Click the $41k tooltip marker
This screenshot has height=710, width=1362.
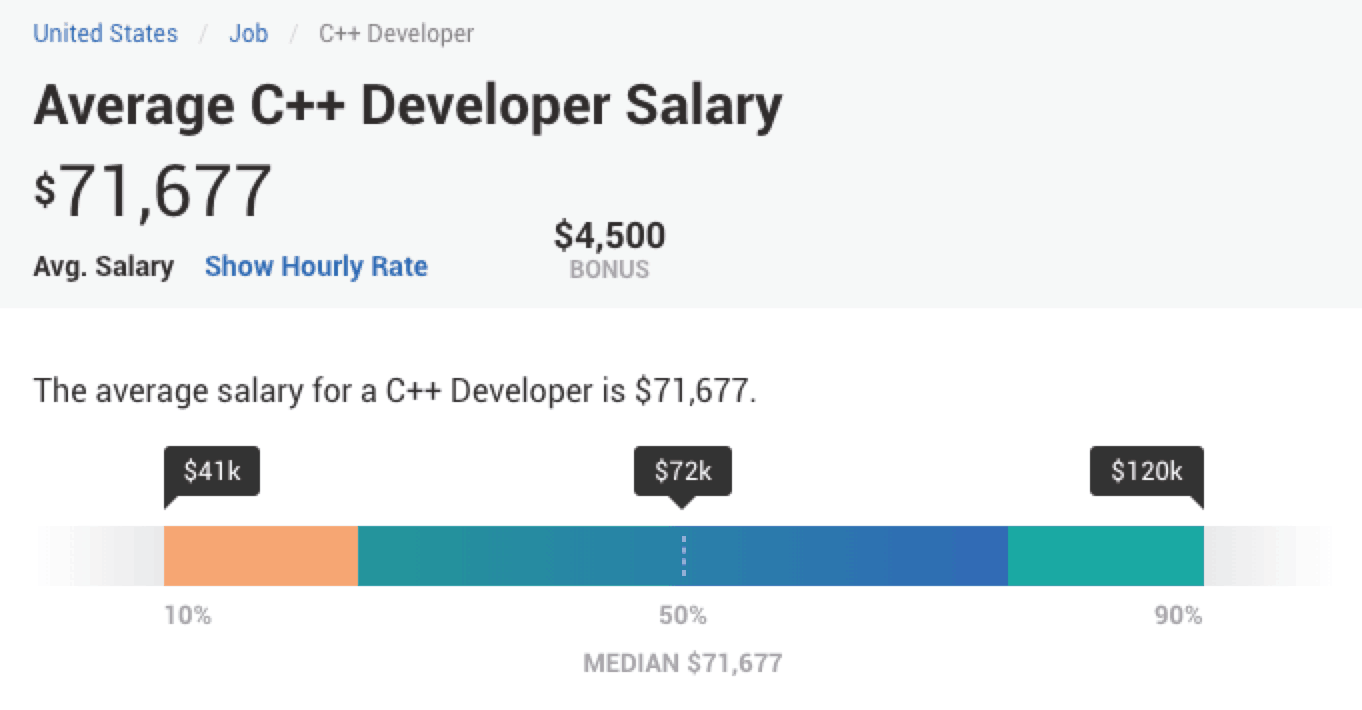pos(212,471)
